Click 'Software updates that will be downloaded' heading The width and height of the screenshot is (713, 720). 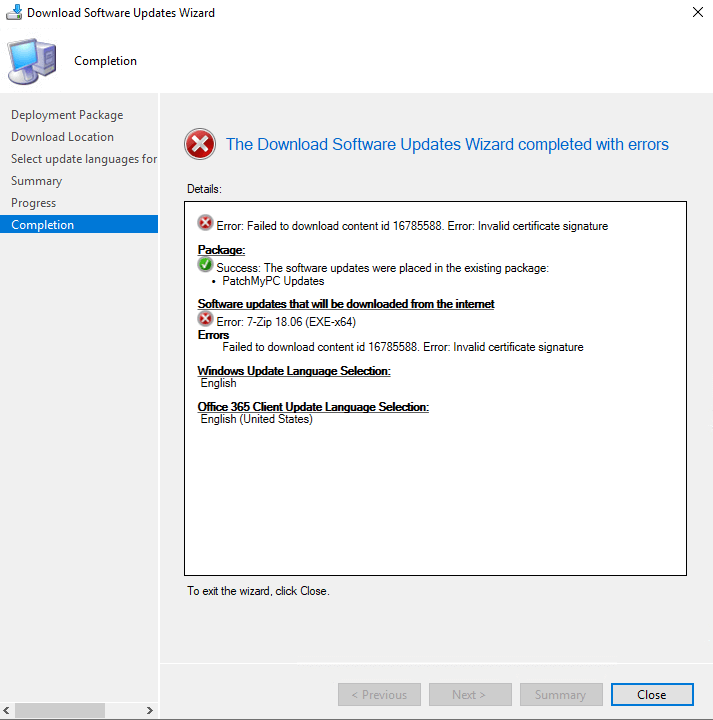click(x=346, y=304)
